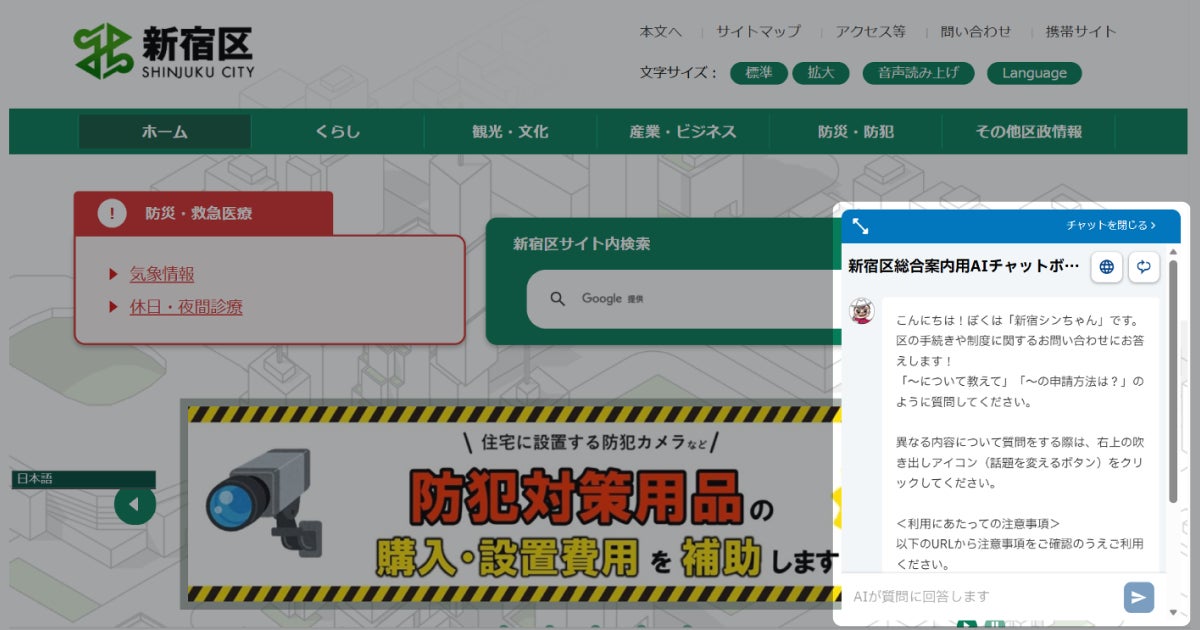Open the 休日・夜間診療 link
Viewport: 1200px width, 630px height.
(x=186, y=307)
